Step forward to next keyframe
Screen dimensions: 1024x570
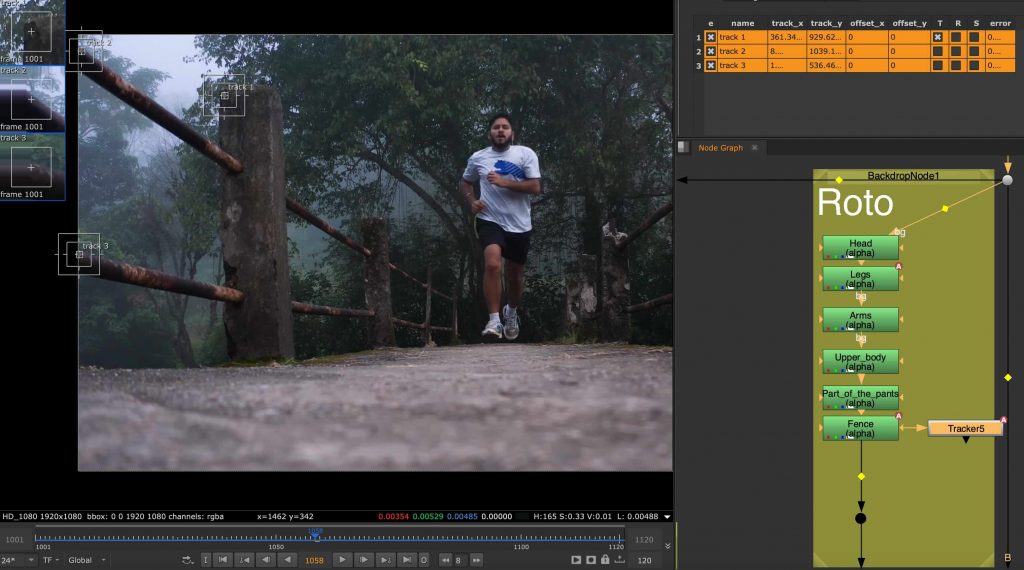(x=386, y=560)
